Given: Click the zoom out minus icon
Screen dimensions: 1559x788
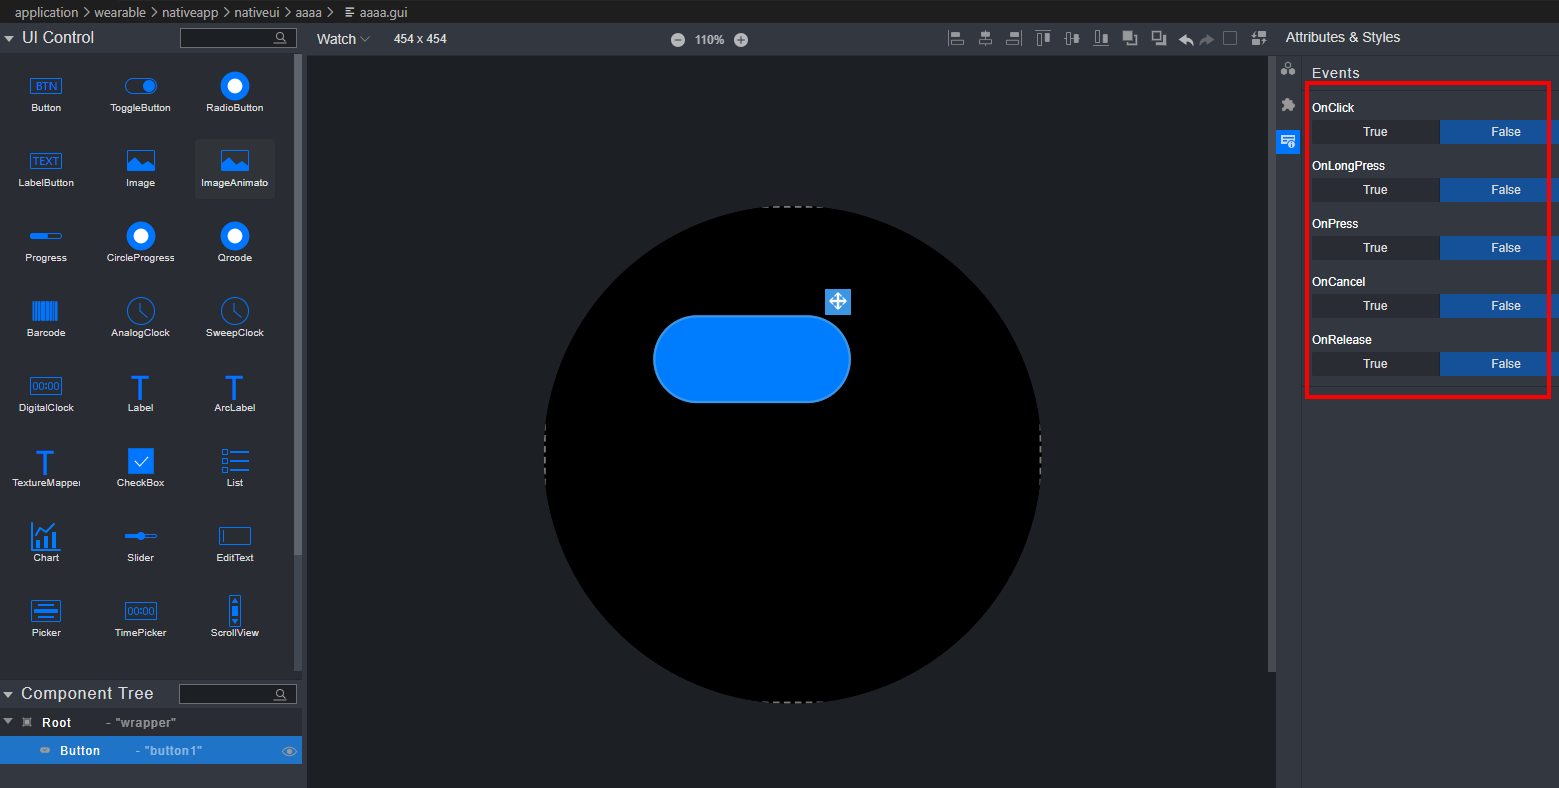Looking at the screenshot, I should (x=678, y=40).
